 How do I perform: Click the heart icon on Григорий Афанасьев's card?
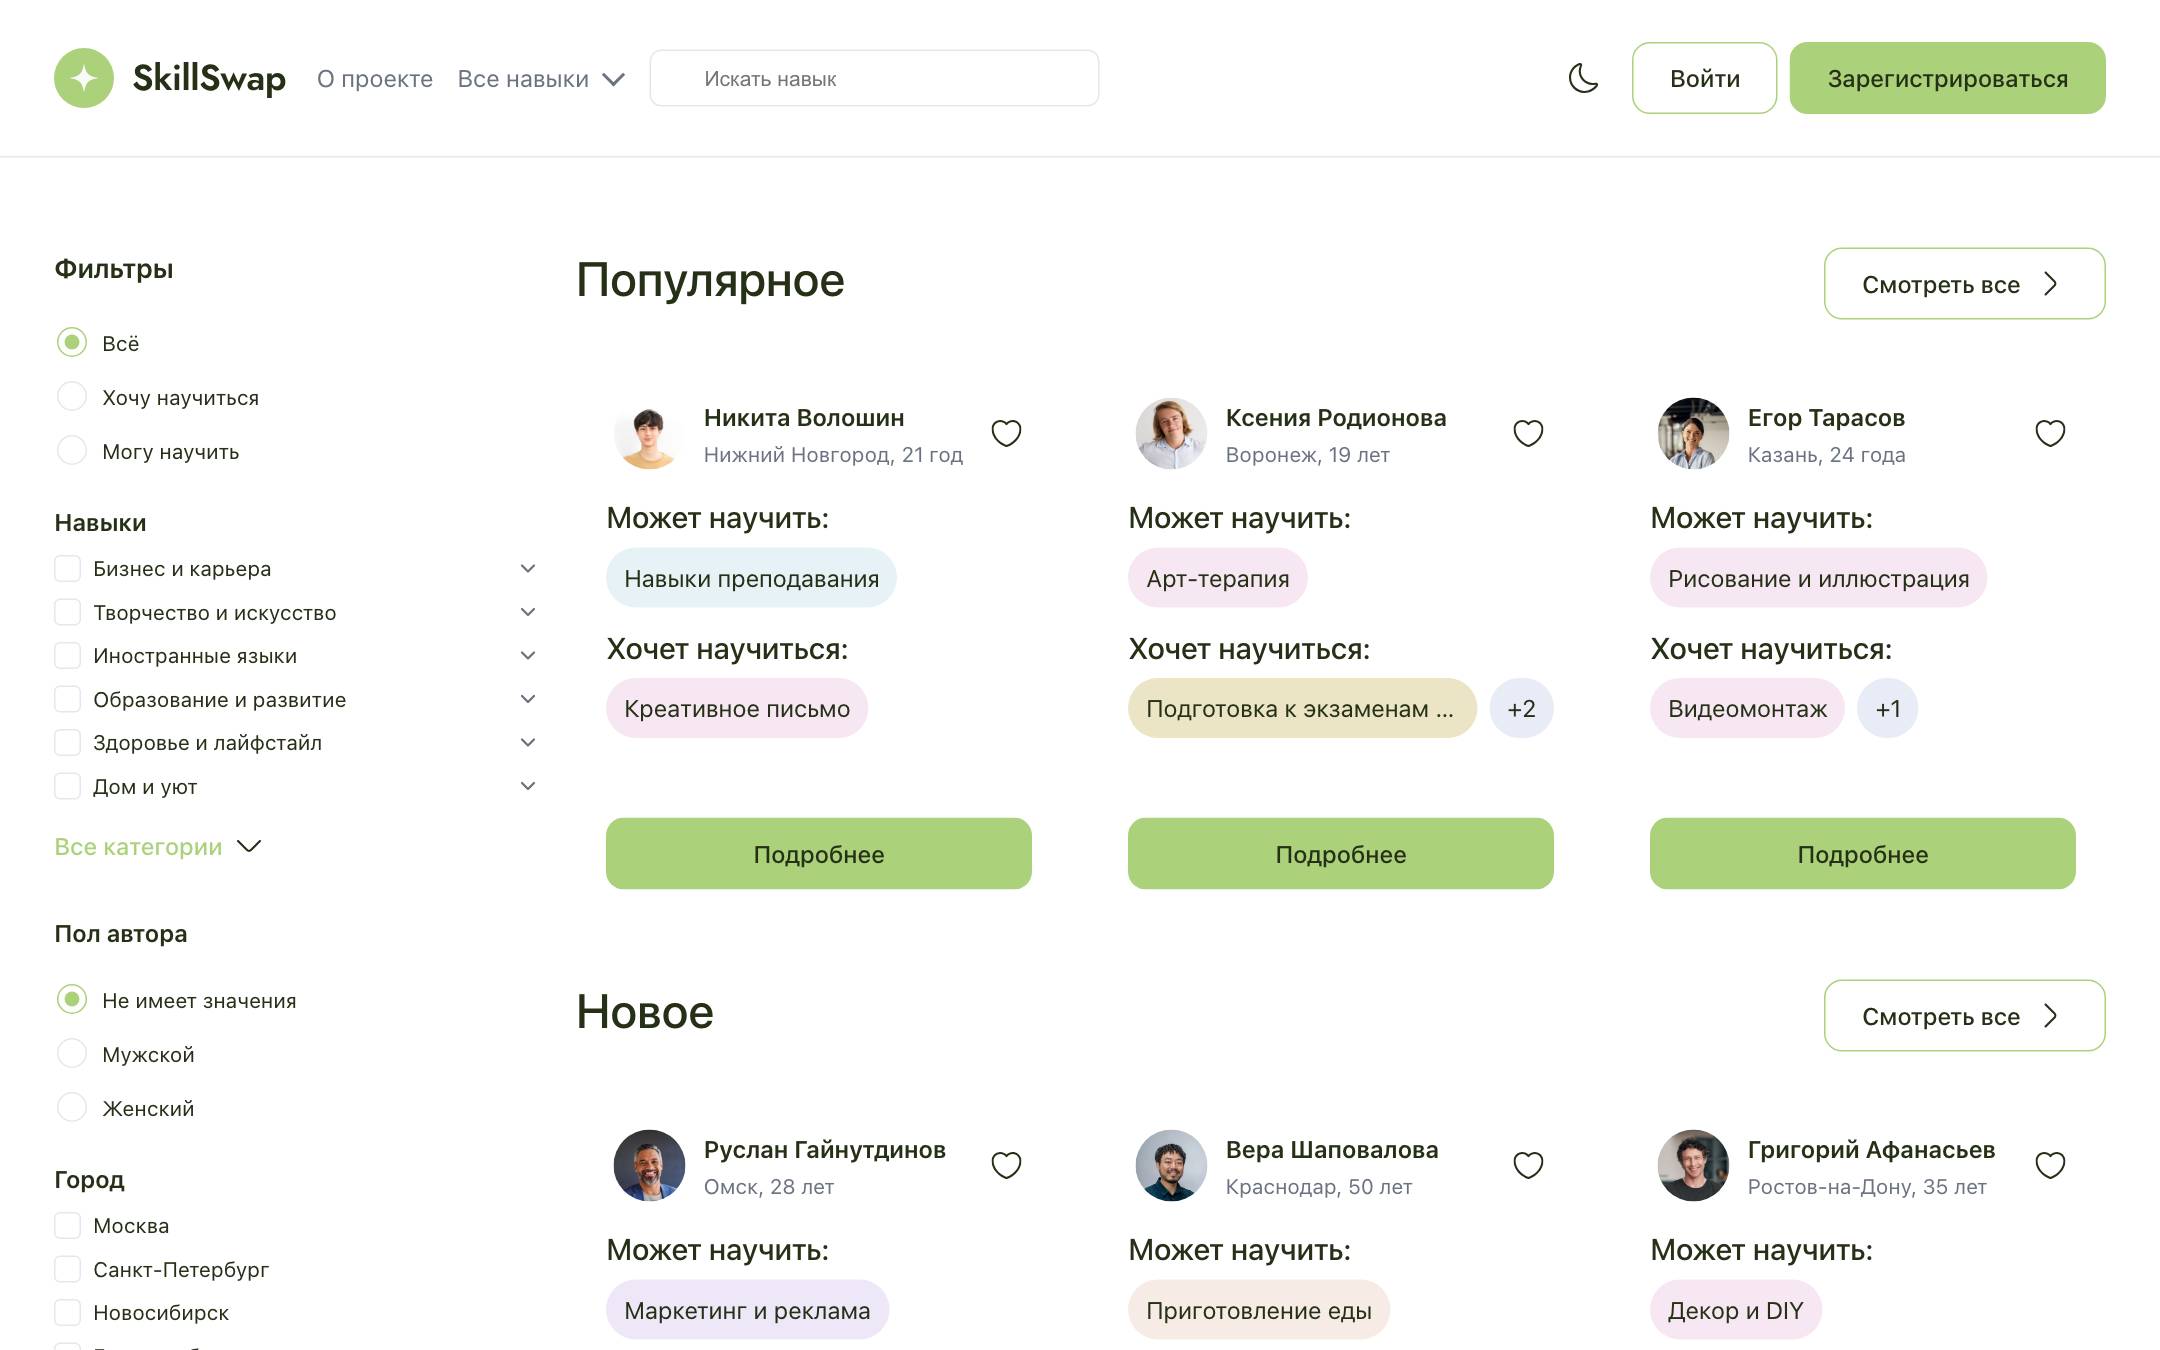(2050, 1165)
